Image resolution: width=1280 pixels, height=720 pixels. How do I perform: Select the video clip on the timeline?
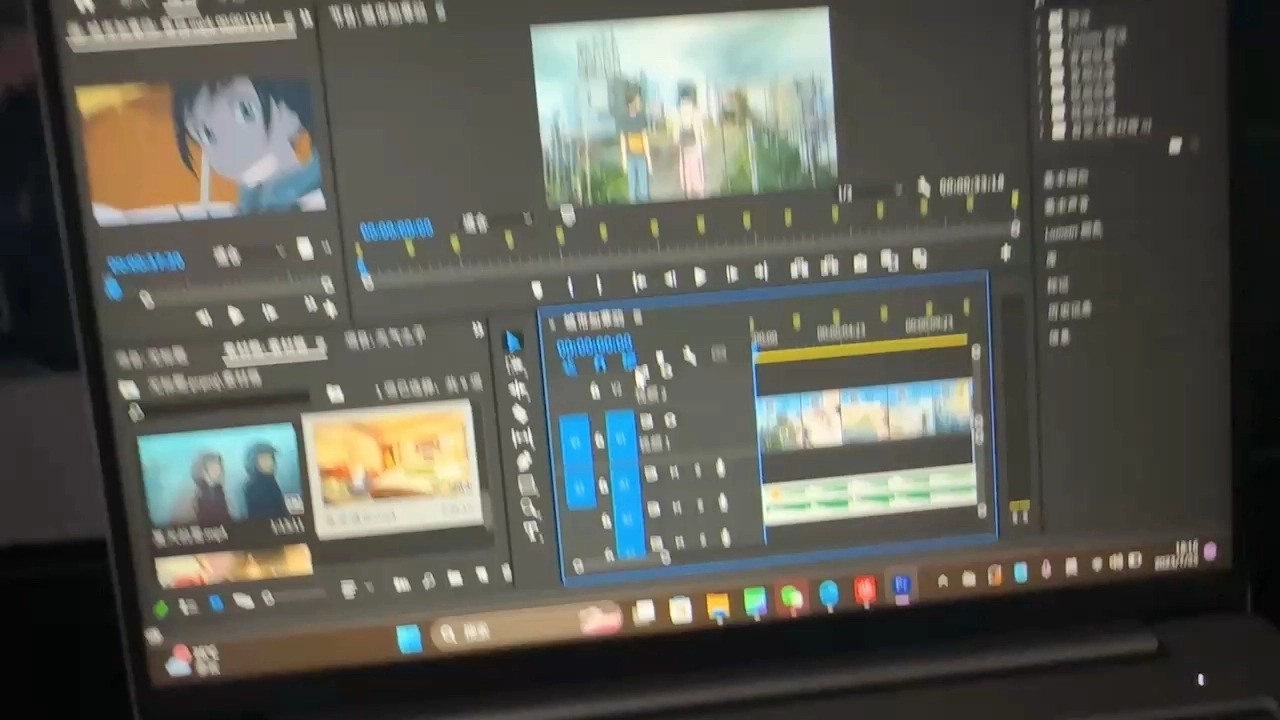coord(865,416)
